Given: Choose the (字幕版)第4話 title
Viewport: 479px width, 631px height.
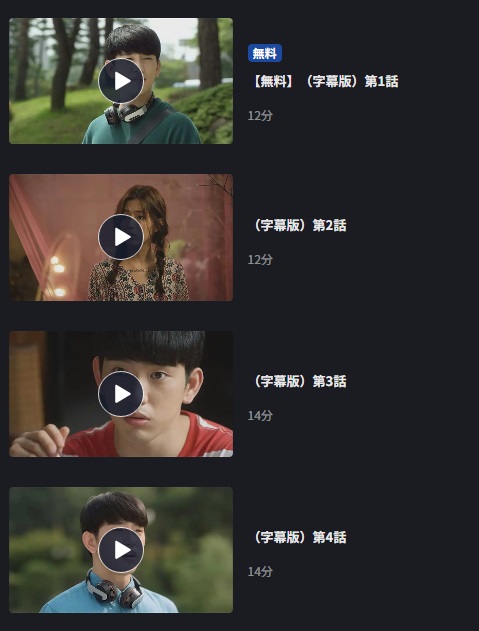Looking at the screenshot, I should click(298, 537).
